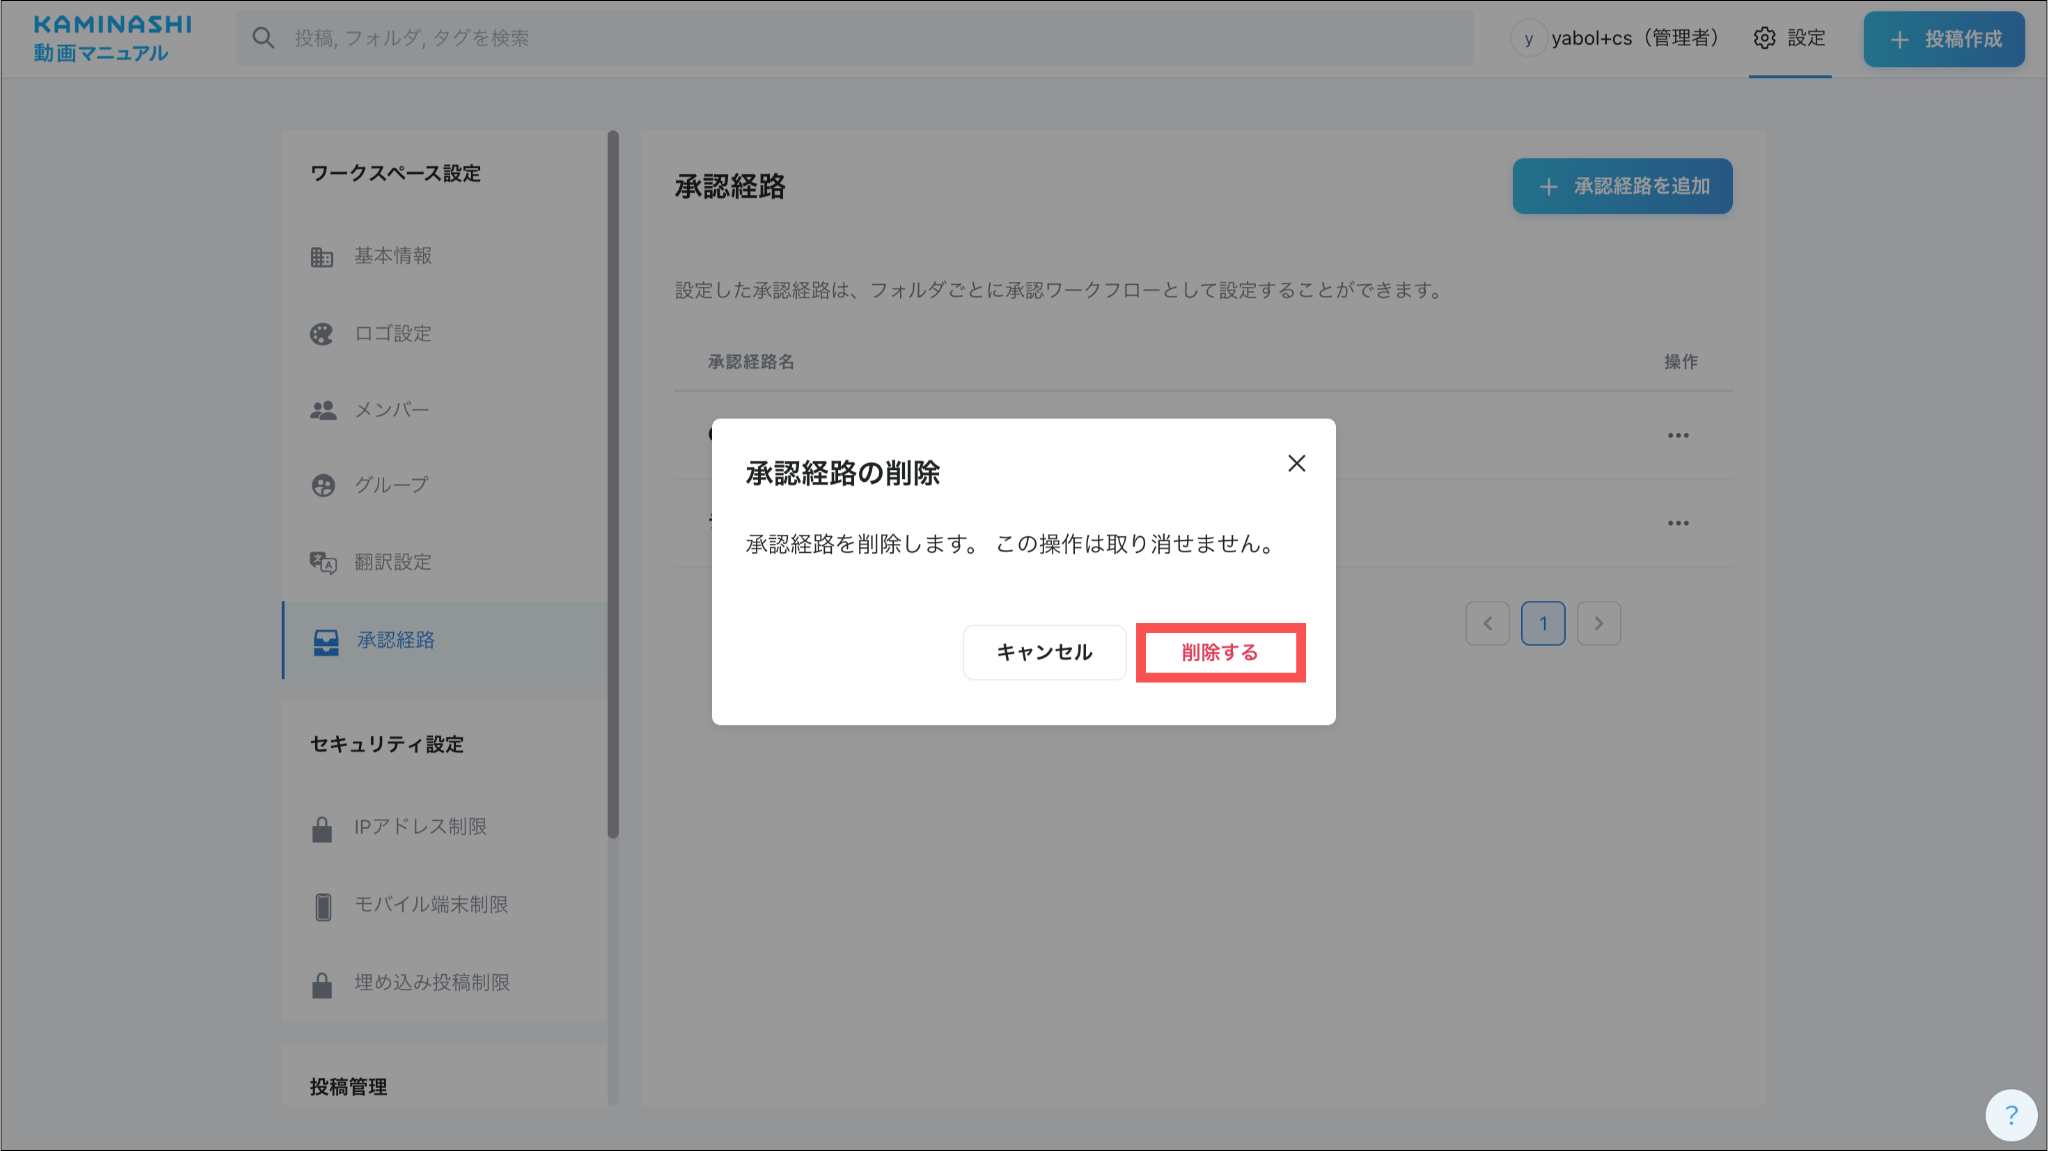Viewport: 2048px width, 1151px height.
Task: Open the 基本情報 building icon
Action: point(322,257)
